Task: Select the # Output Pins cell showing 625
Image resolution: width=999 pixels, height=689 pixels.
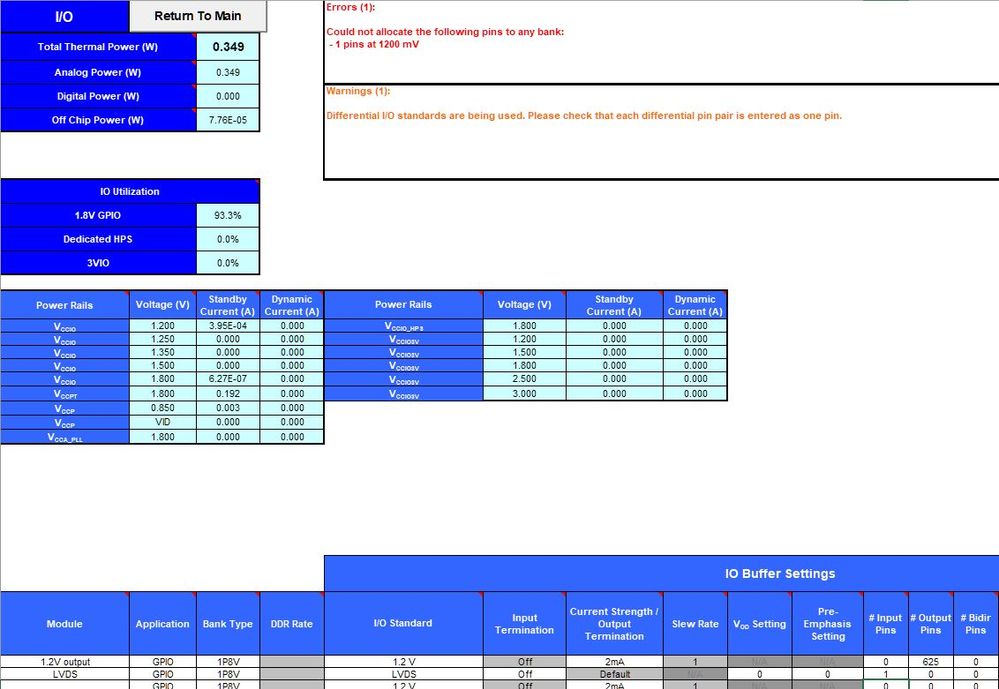Action: click(931, 661)
